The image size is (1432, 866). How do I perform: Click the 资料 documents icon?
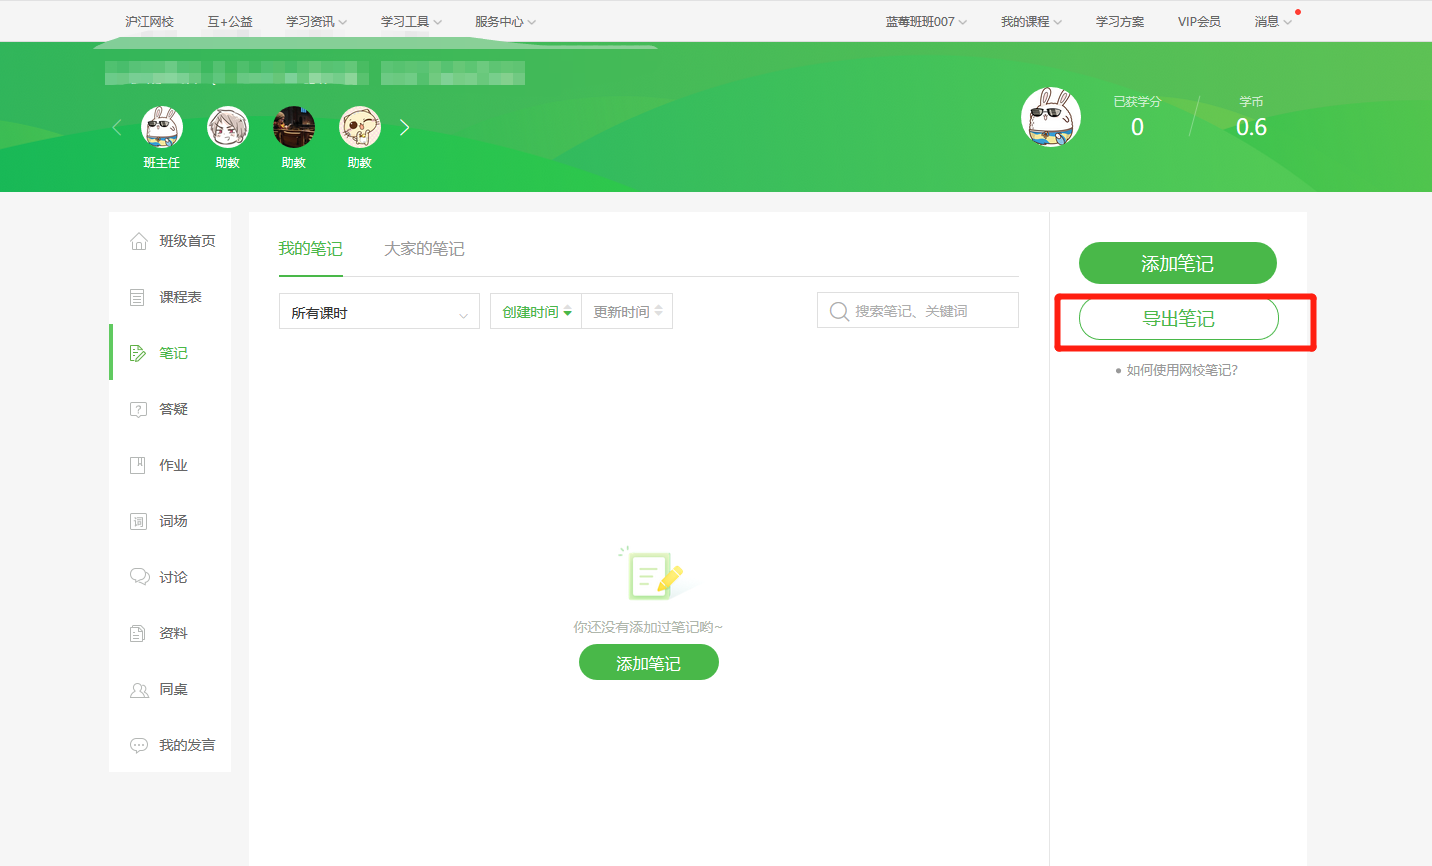click(x=138, y=633)
